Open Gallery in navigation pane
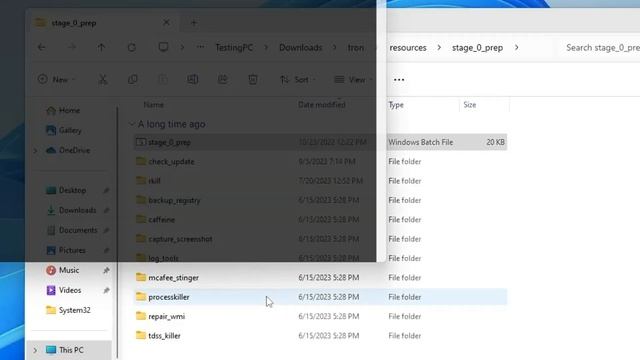The image size is (640, 360). point(64,131)
